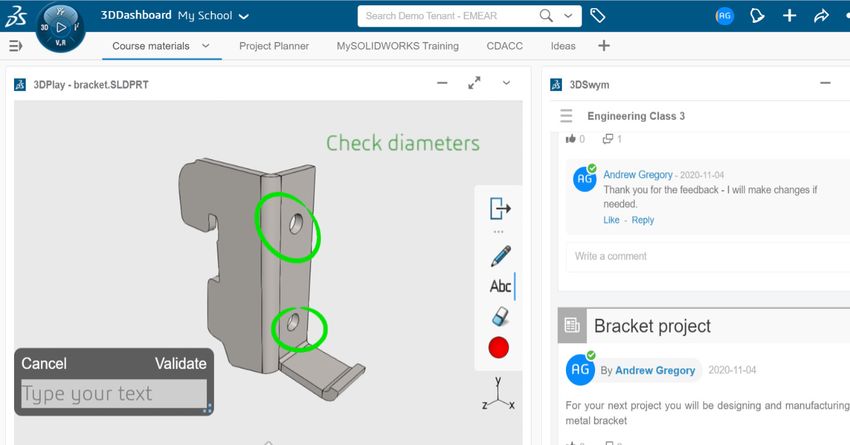This screenshot has width=850, height=445.
Task: Expand the 3DPlay widget to fullscreen
Action: (474, 83)
